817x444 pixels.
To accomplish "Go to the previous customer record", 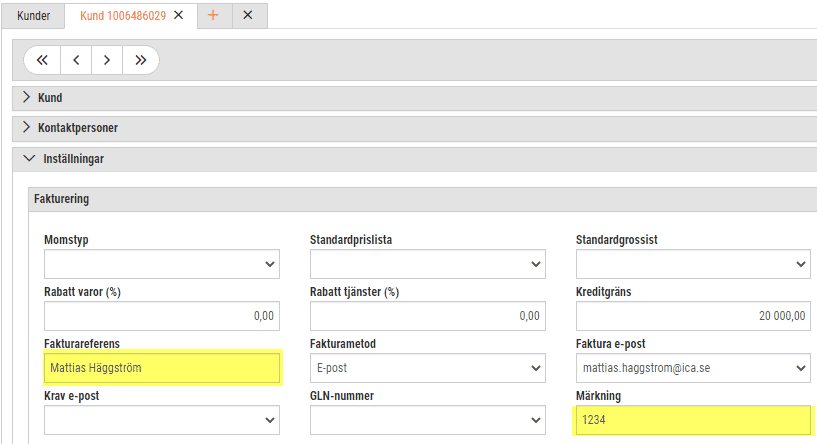I will tap(76, 60).
